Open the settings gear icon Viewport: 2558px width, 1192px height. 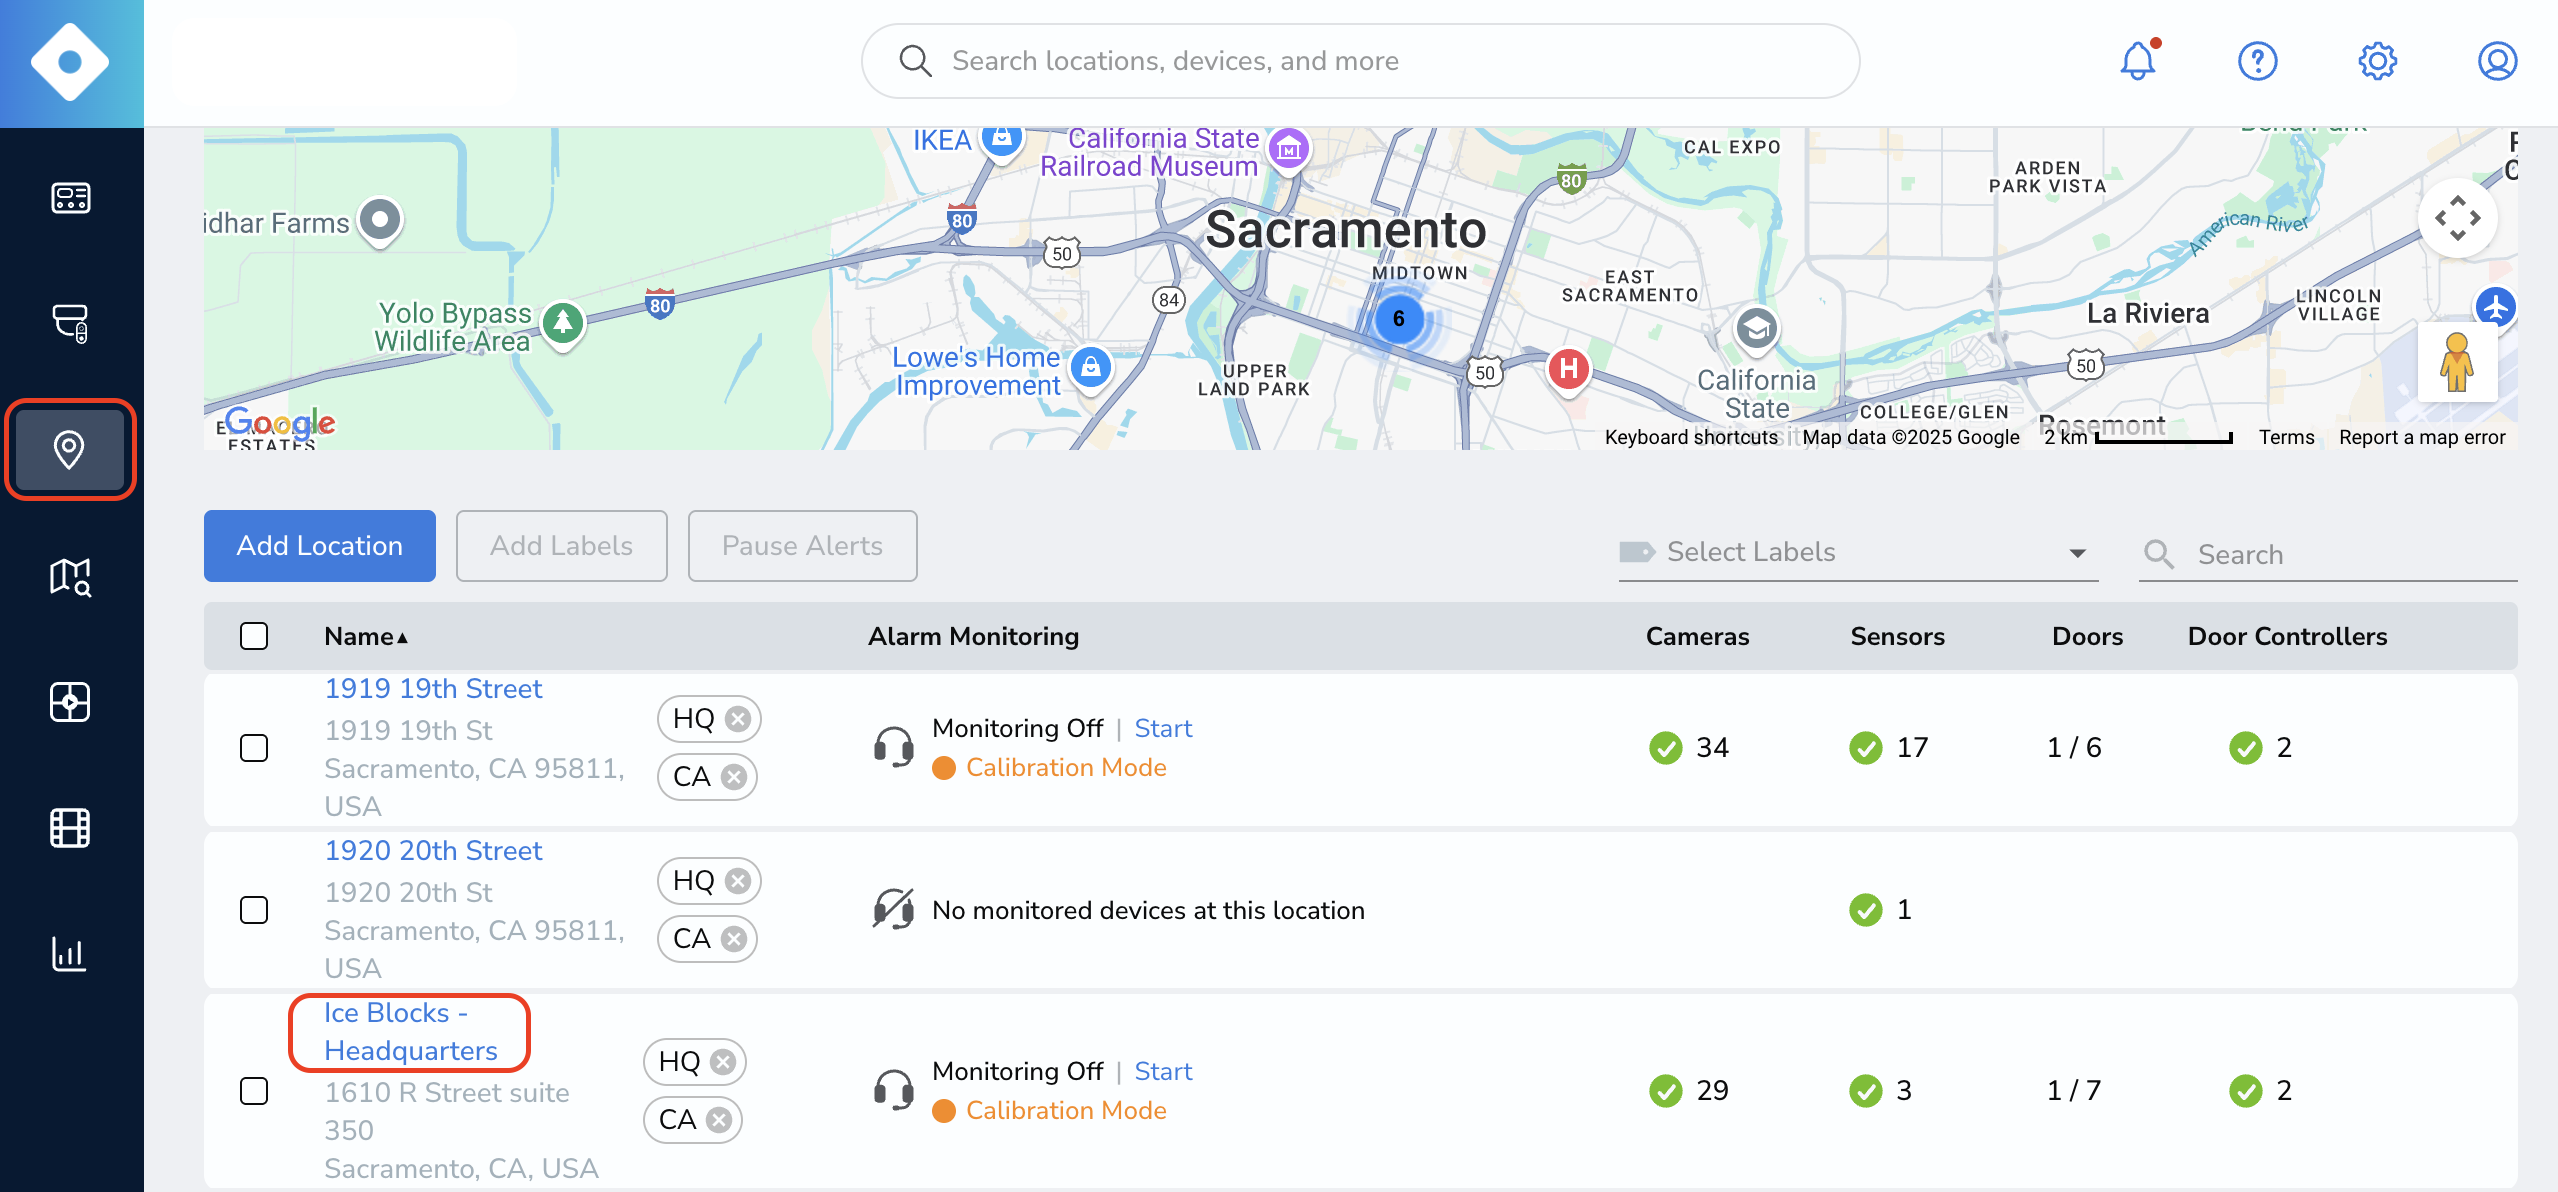tap(2377, 61)
